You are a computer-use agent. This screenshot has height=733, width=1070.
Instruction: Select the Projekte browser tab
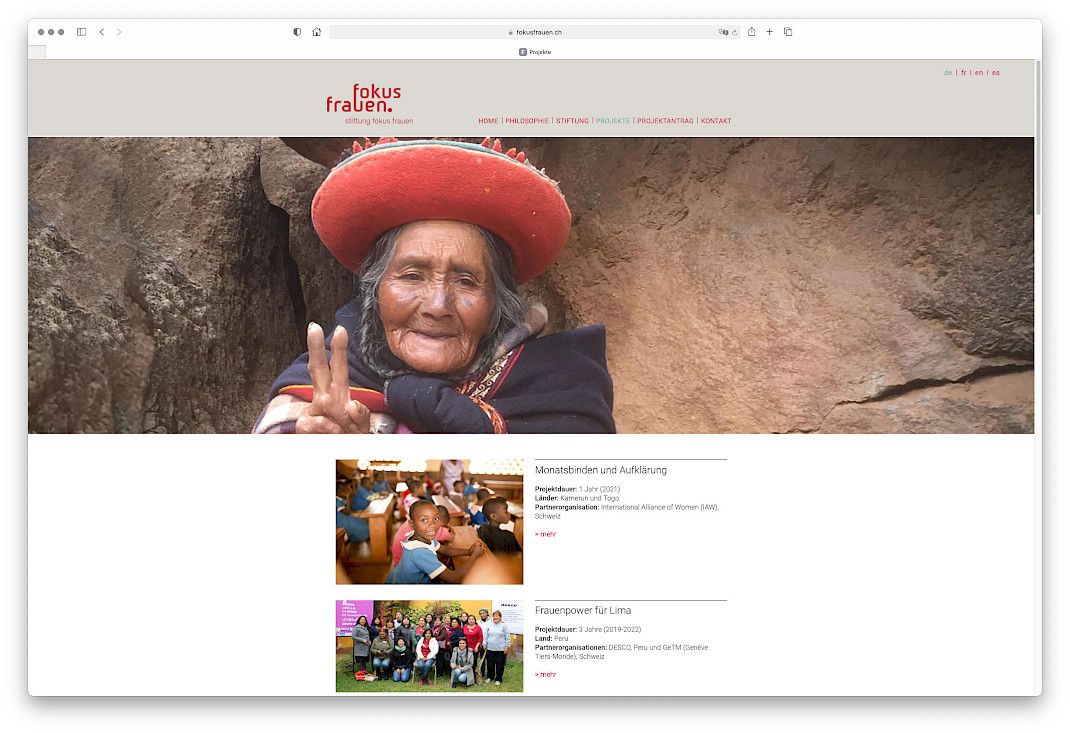click(x=535, y=52)
